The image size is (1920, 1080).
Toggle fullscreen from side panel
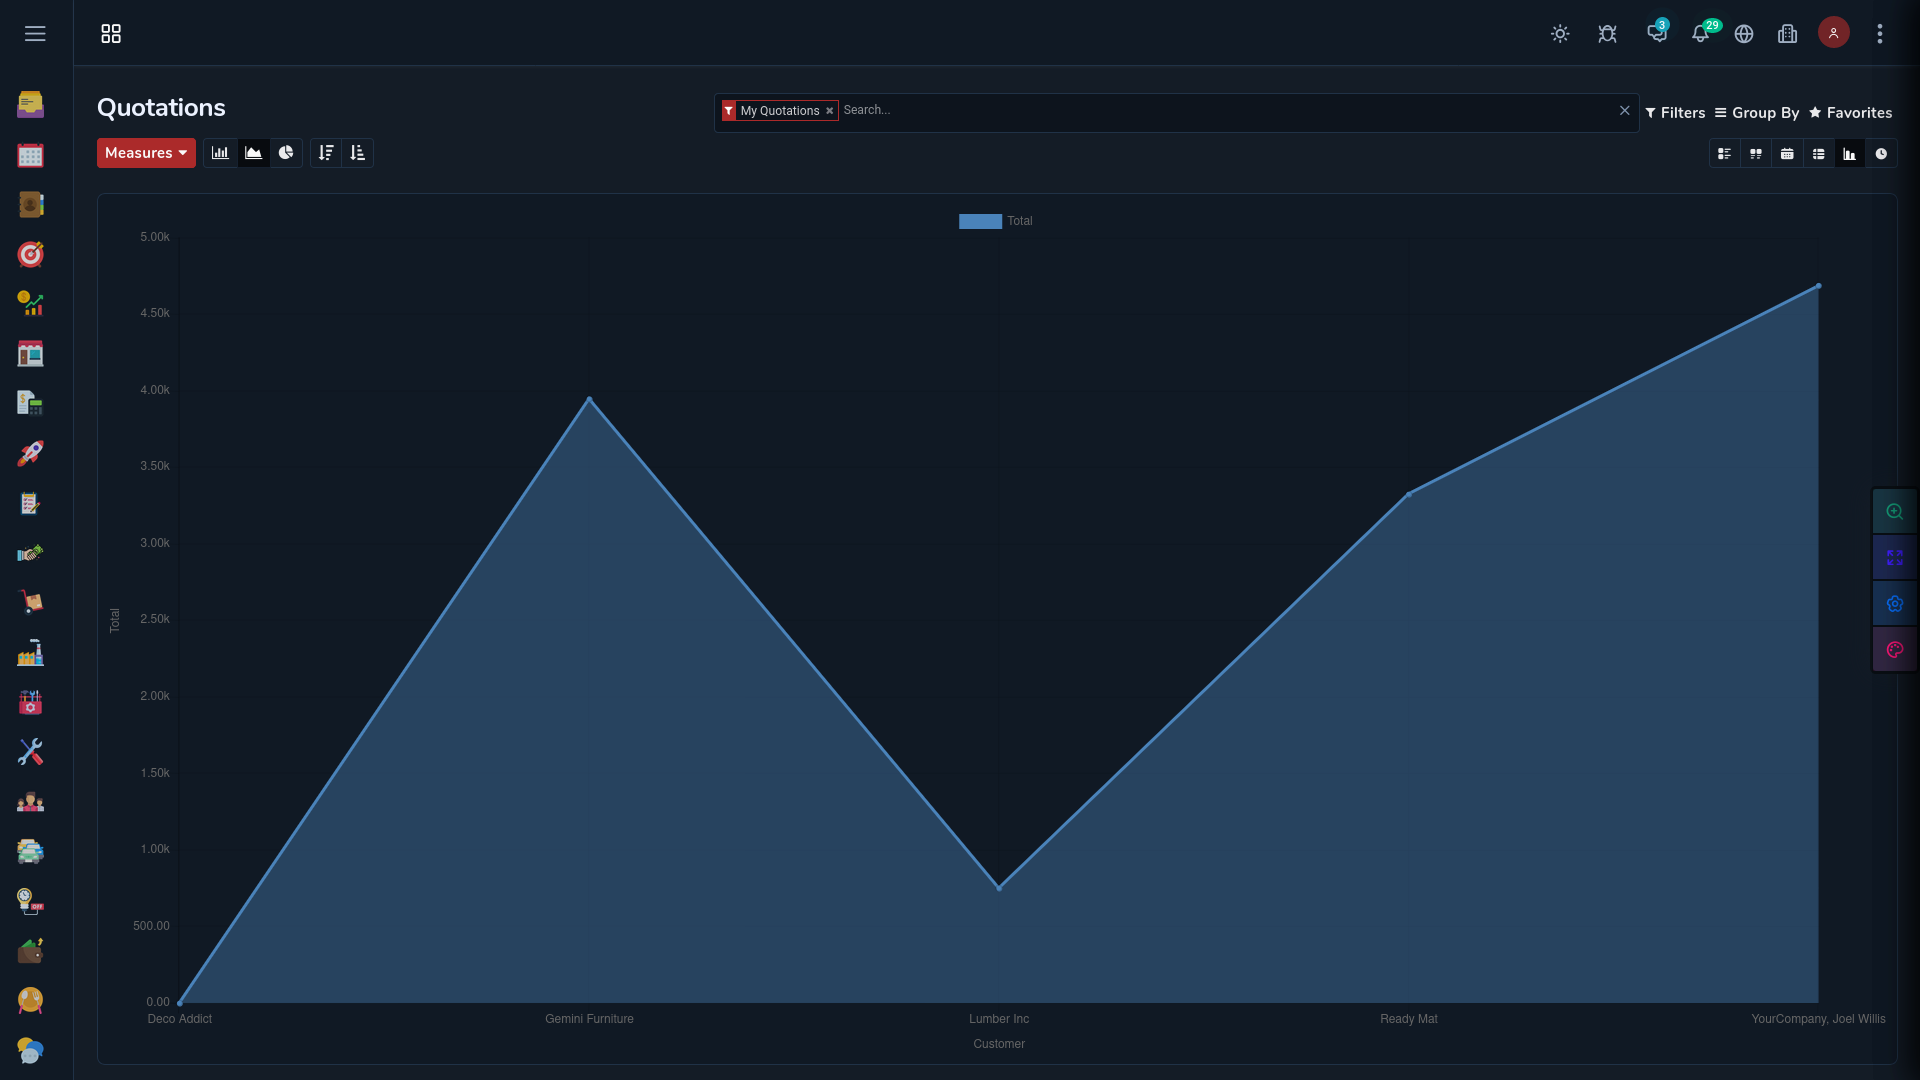coord(1894,558)
